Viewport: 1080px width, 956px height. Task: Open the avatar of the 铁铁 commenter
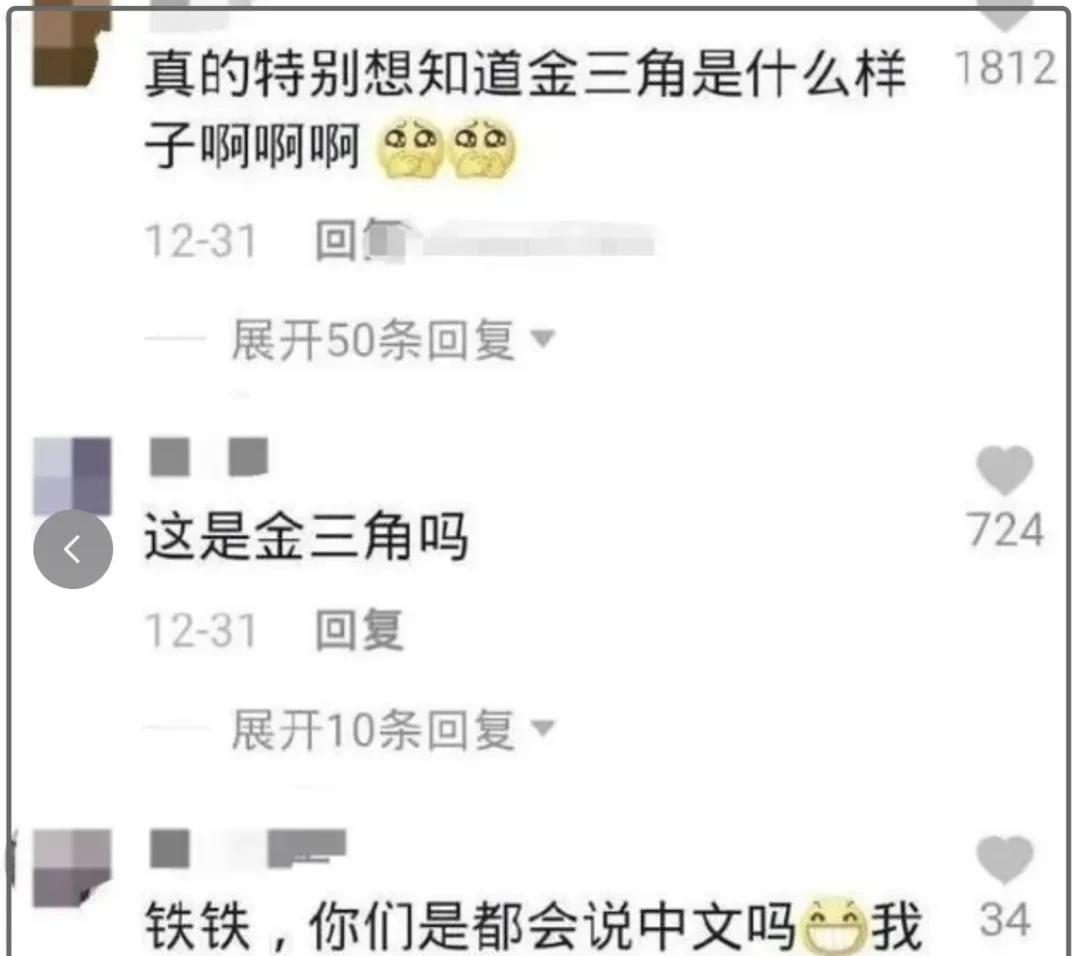[72, 869]
